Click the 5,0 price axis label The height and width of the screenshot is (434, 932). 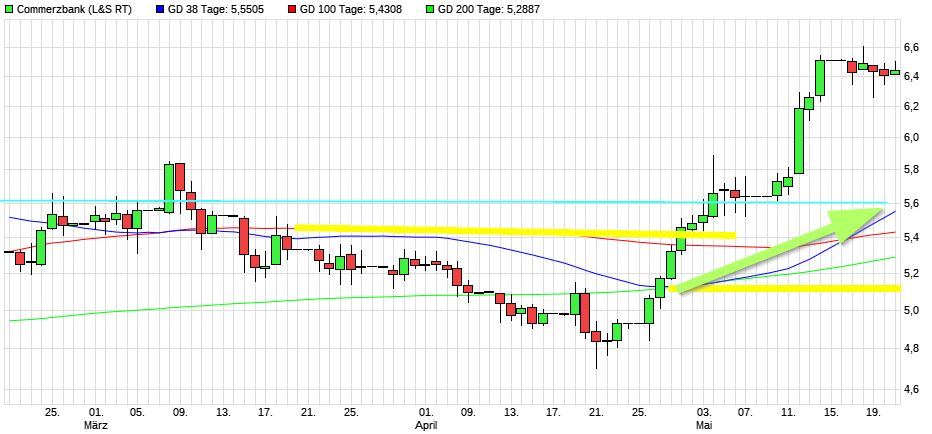(913, 310)
